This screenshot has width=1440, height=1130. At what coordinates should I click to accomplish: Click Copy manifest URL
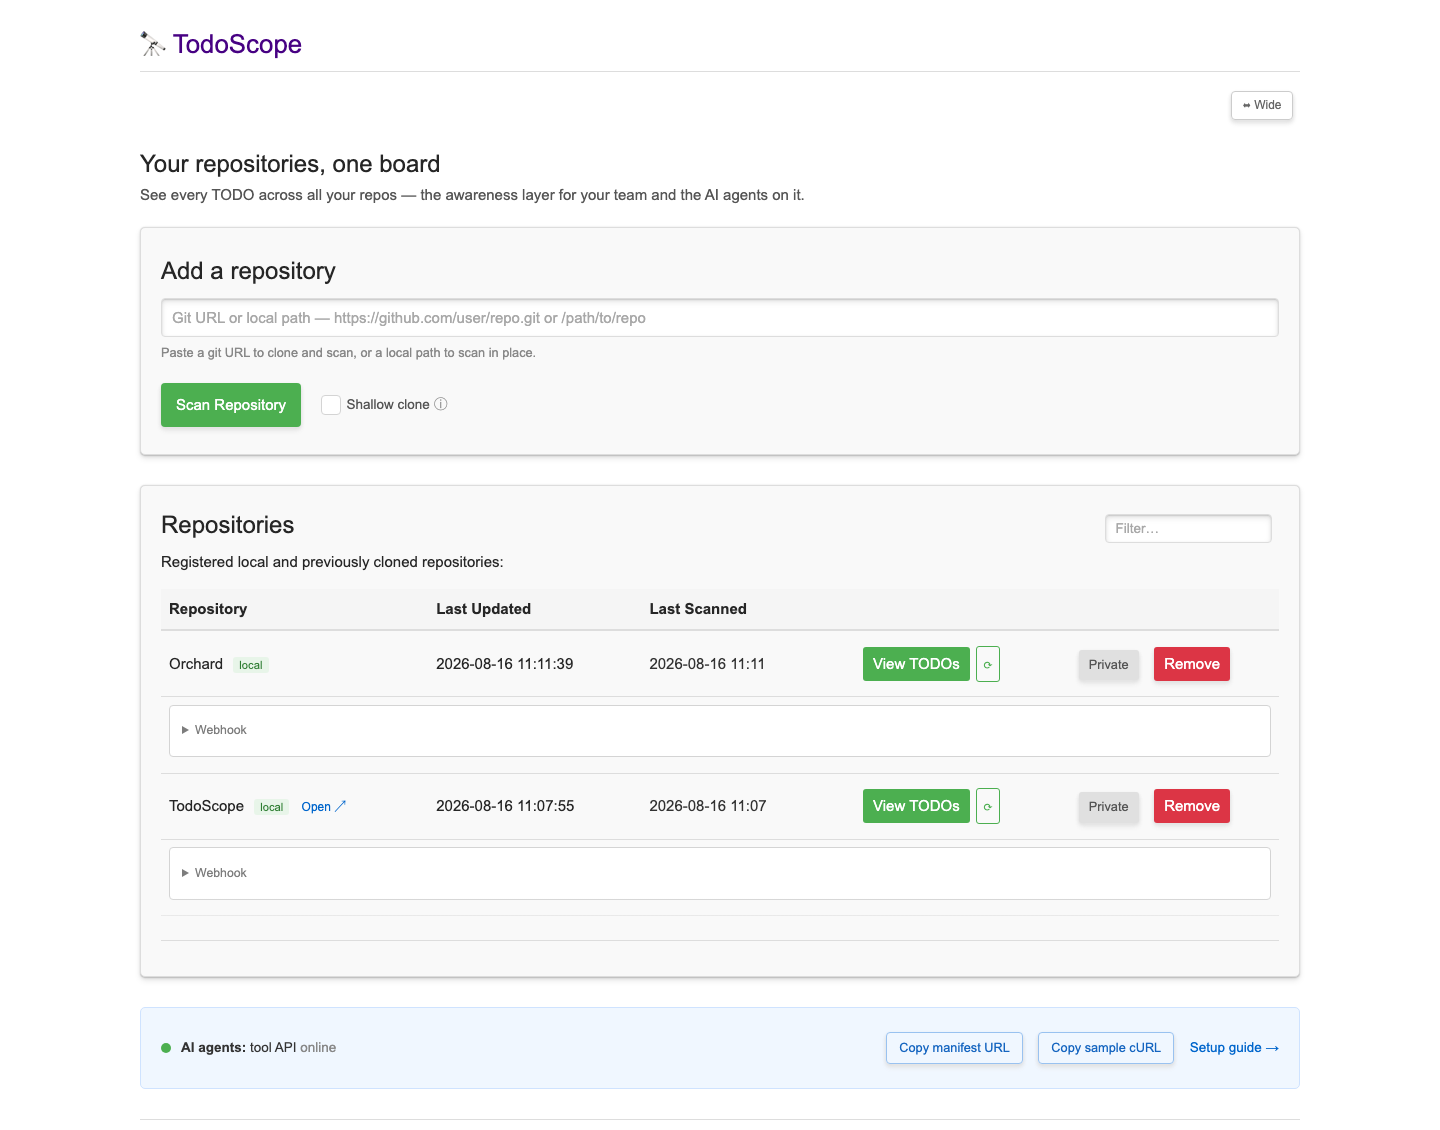pos(954,1048)
